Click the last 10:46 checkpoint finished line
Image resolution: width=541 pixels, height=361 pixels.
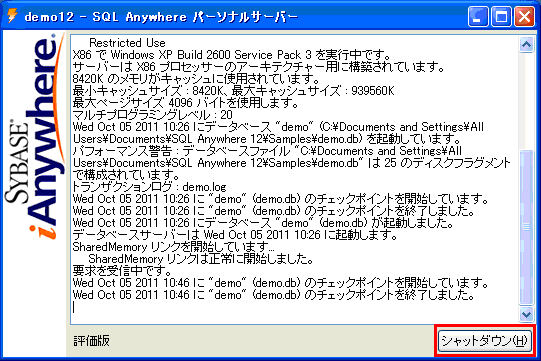[273, 295]
